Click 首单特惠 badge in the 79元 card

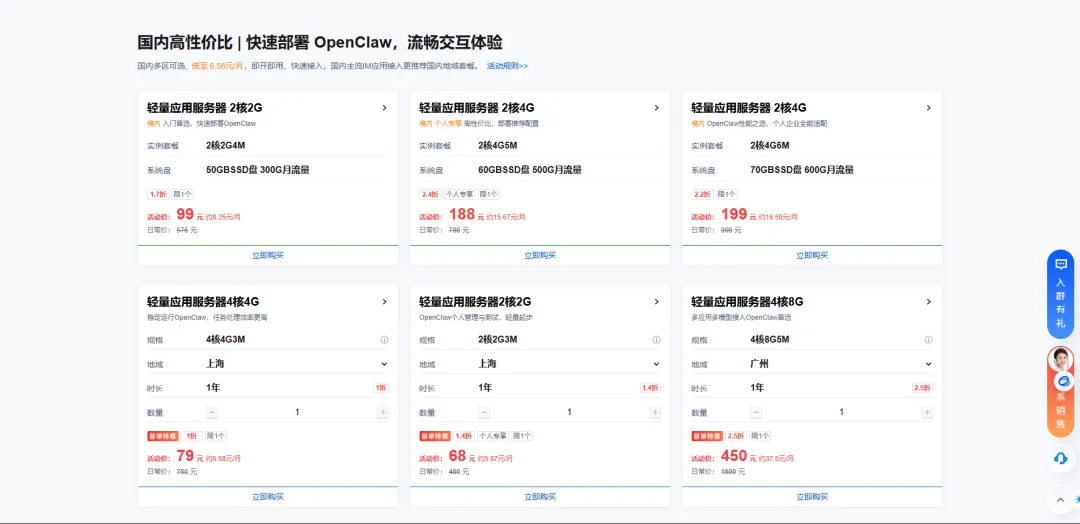pos(163,436)
